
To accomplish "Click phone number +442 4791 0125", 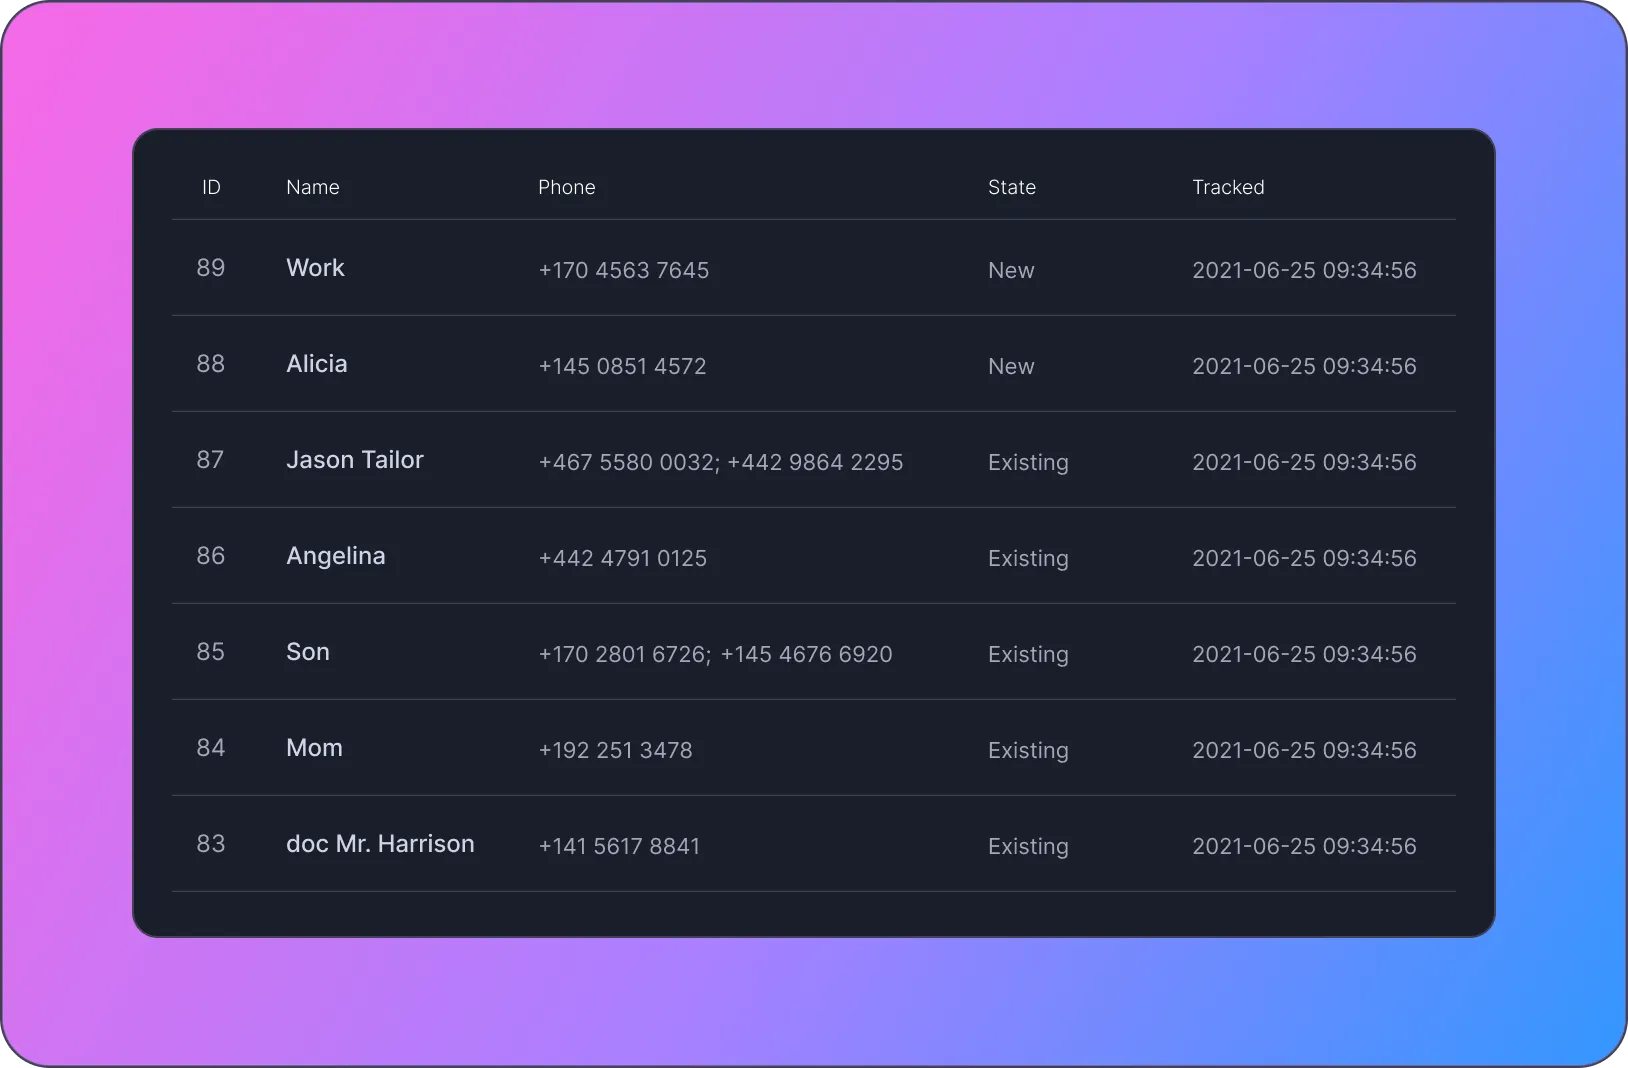I will 622,558.
